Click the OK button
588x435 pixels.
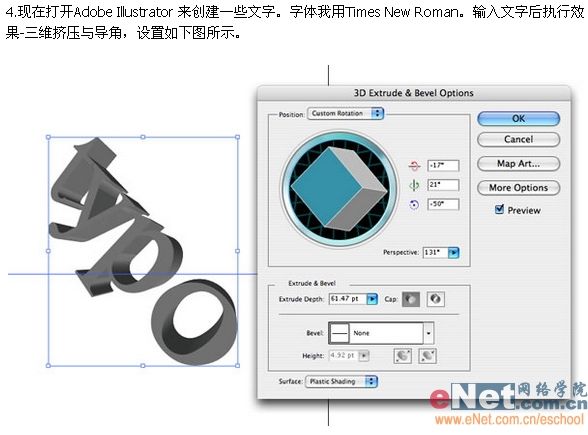coord(519,118)
